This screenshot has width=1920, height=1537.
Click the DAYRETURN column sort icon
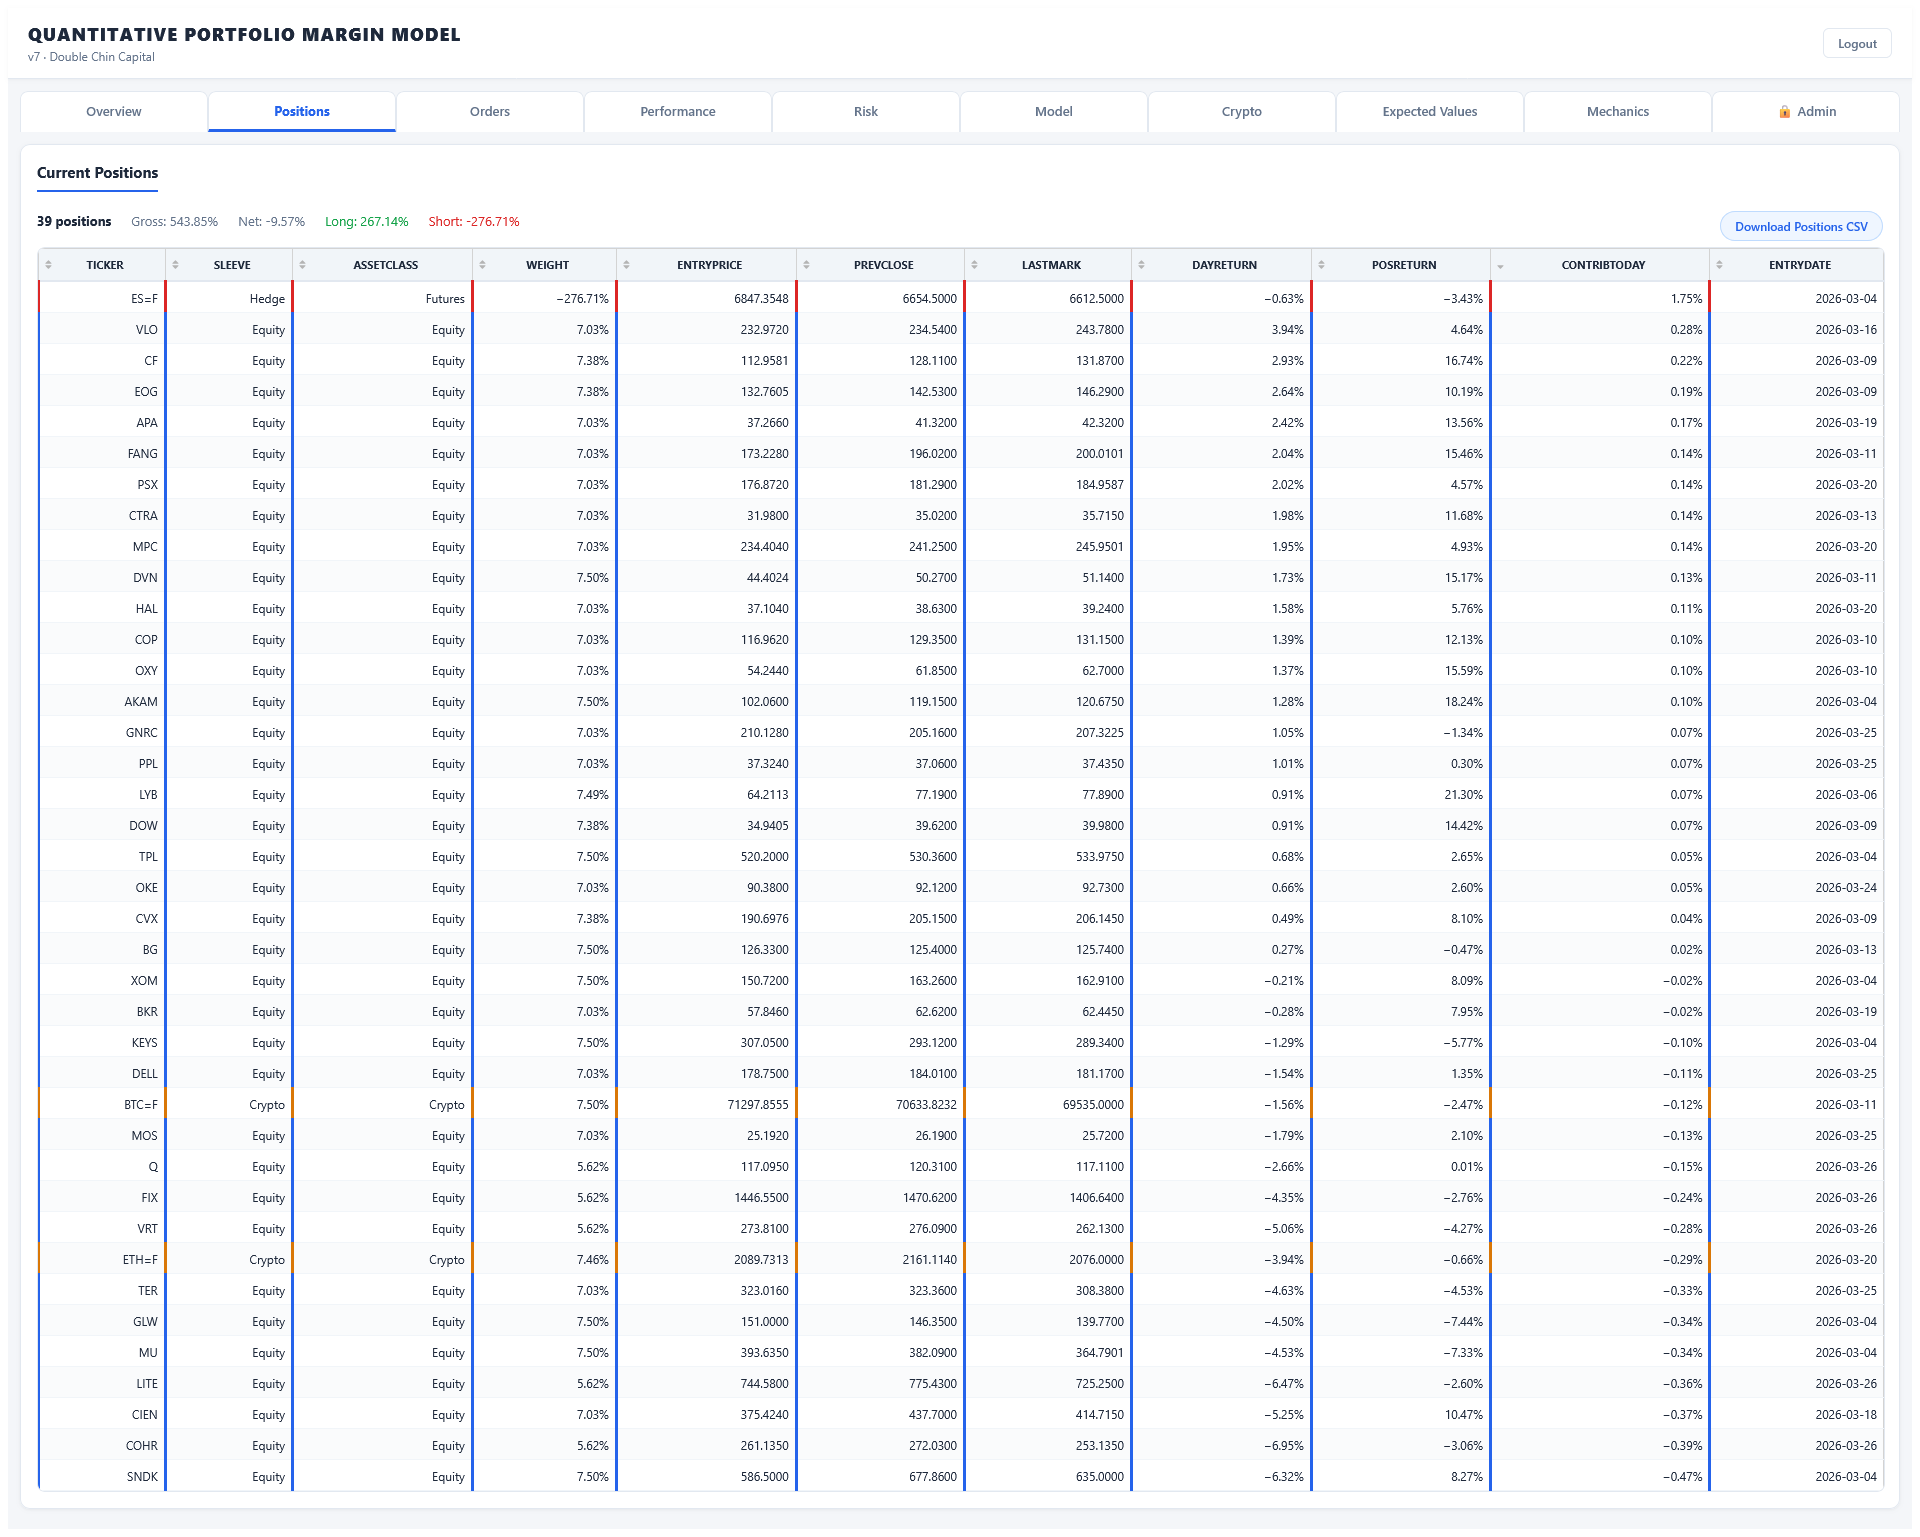click(x=1141, y=265)
